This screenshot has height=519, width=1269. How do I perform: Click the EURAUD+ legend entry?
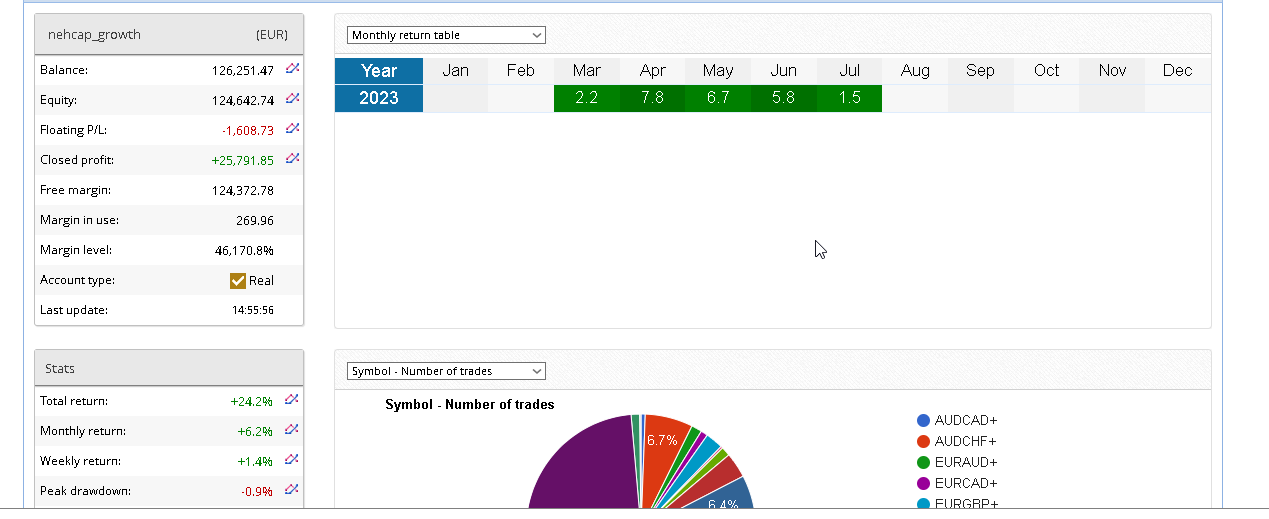(x=965, y=463)
